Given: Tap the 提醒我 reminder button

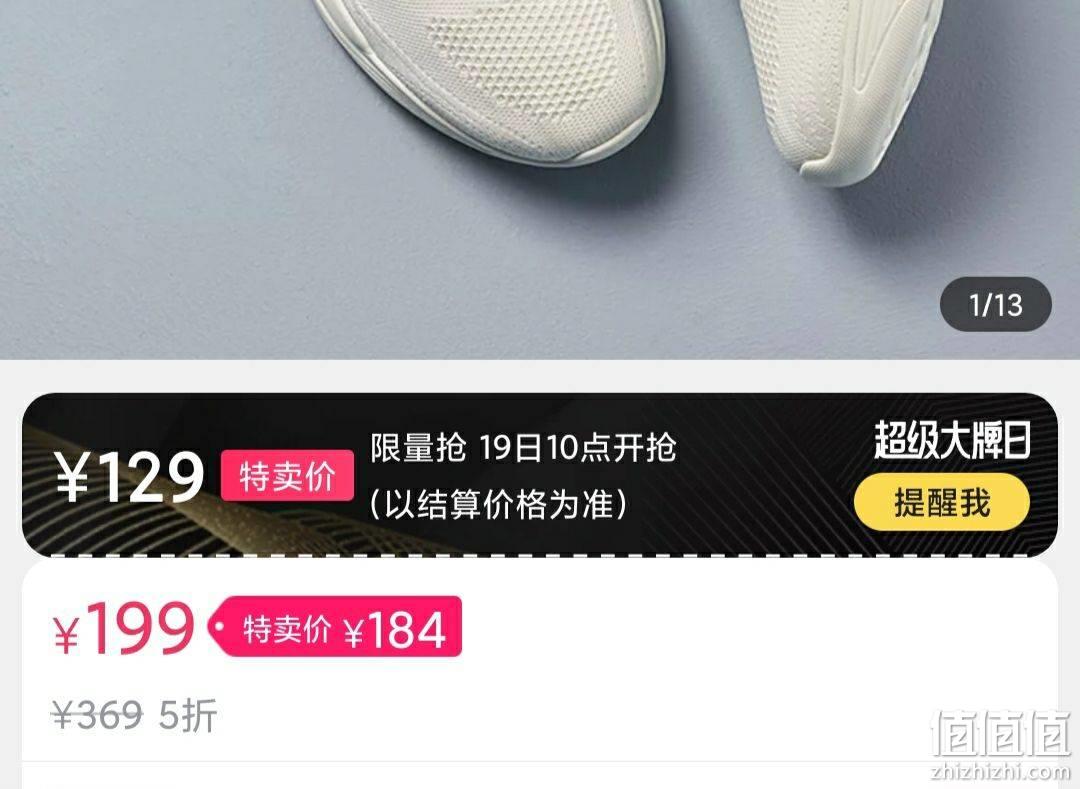Looking at the screenshot, I should point(942,502).
